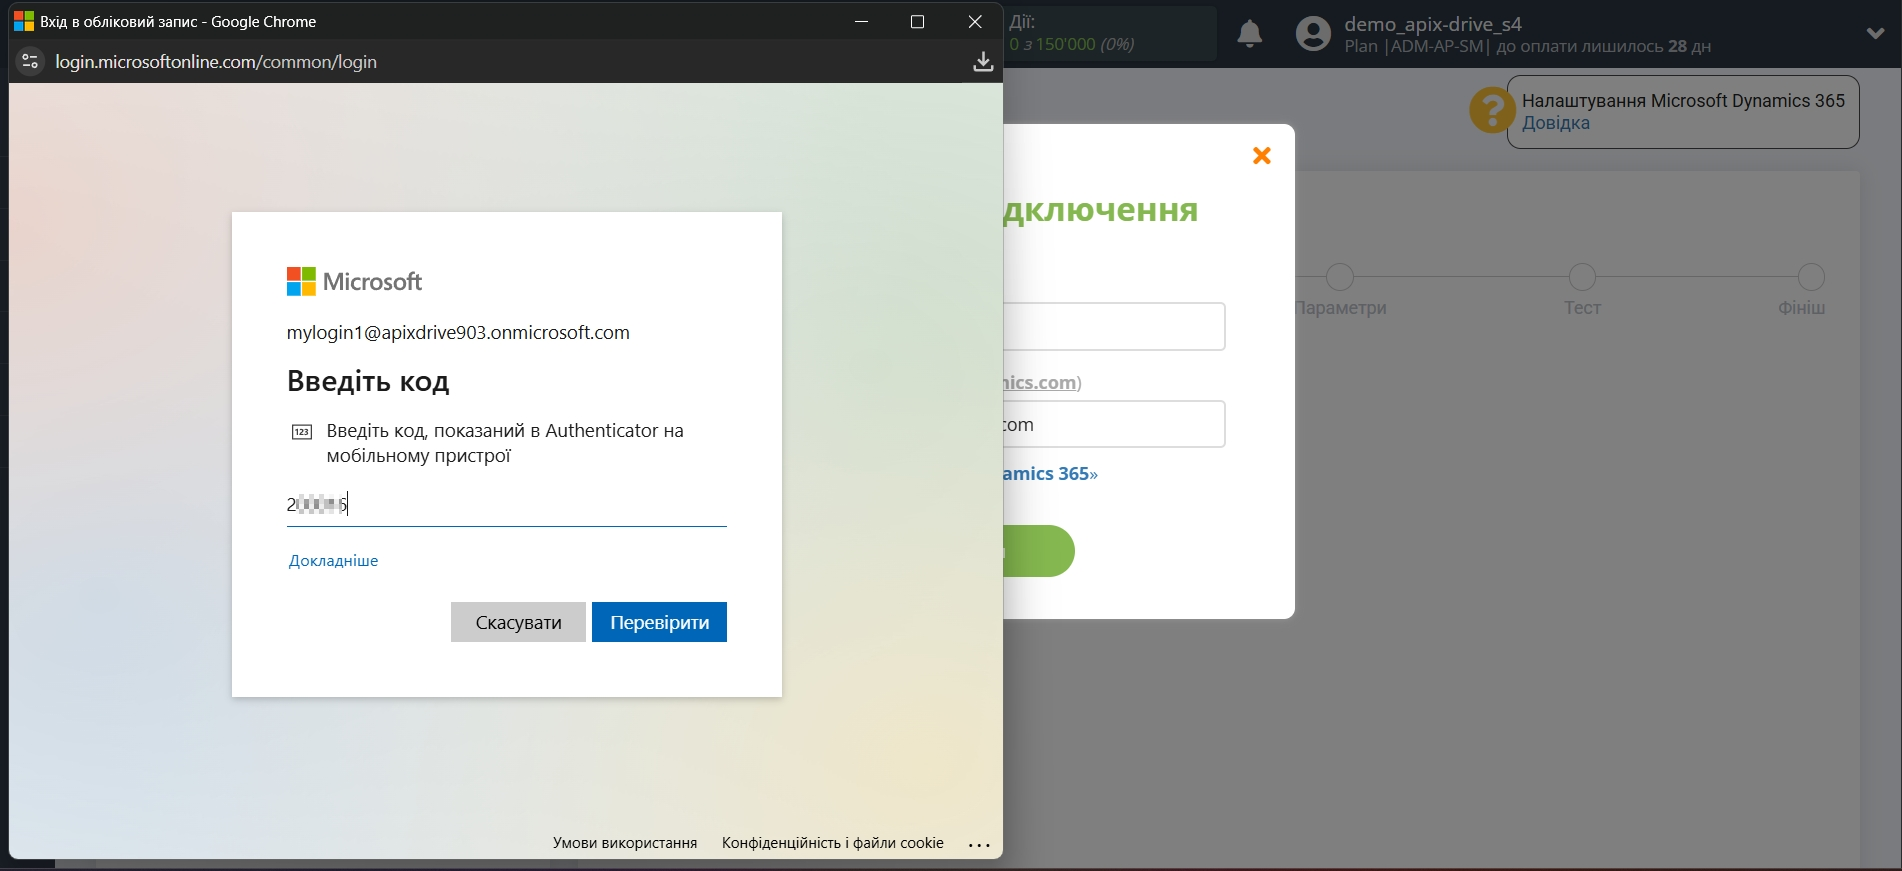Close the Chrome login popup window
Screen dimensions: 1902x871
(975, 21)
